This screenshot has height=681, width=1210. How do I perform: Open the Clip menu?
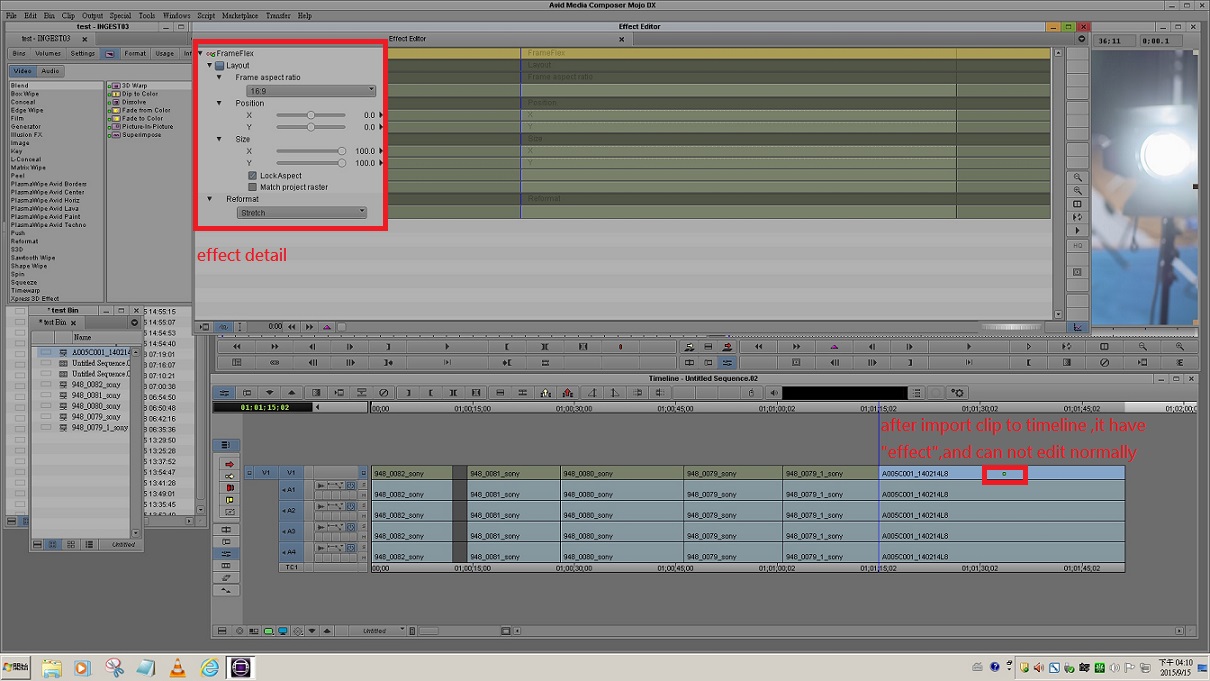(68, 16)
